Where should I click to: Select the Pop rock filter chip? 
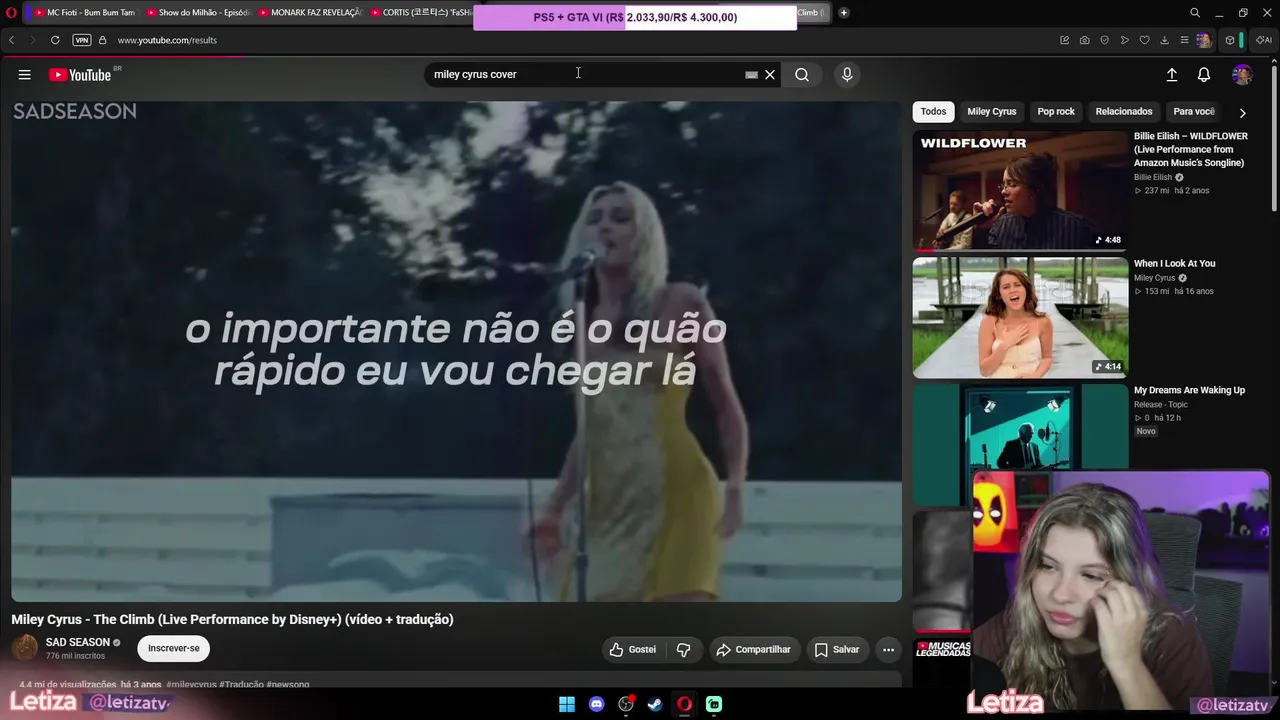pyautogui.click(x=1056, y=112)
